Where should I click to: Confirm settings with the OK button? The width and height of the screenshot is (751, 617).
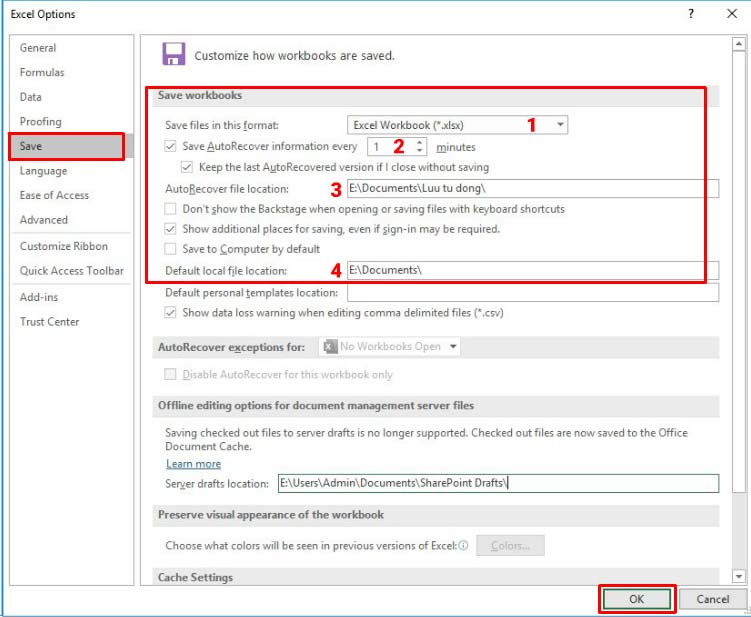[x=637, y=599]
